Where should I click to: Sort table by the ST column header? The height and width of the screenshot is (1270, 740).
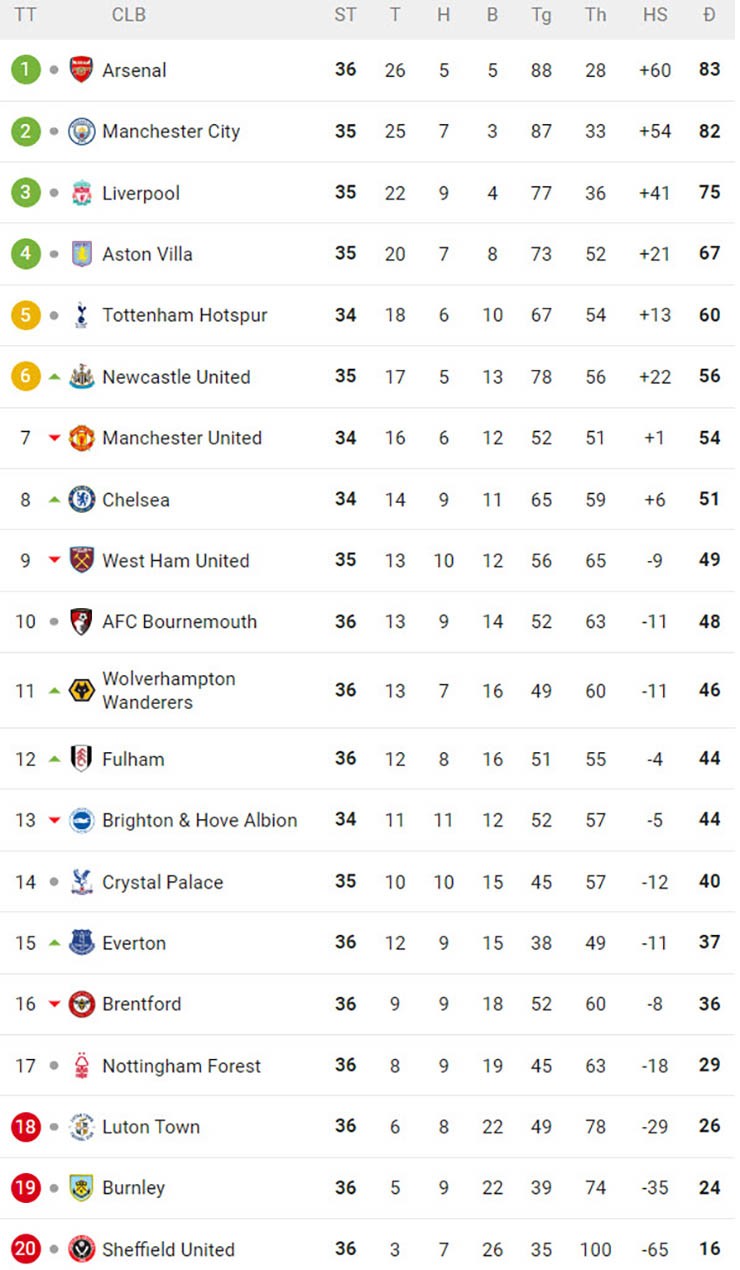(x=345, y=15)
